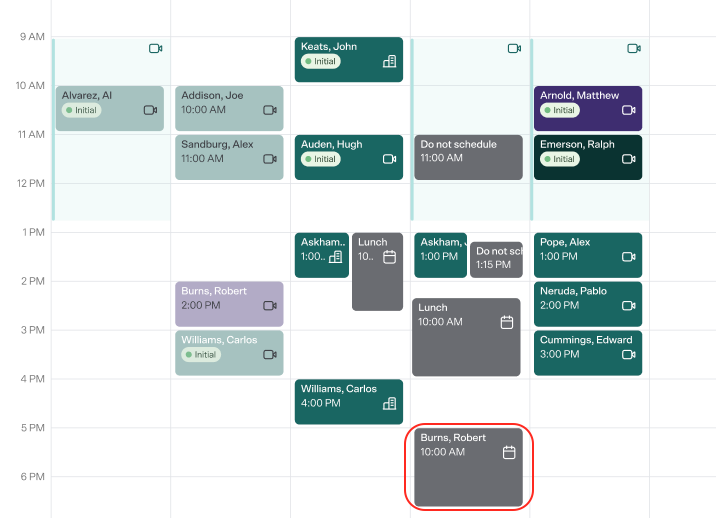Click the 9 AM time label
Screen dimensions: 716x518
pyautogui.click(x=32, y=37)
